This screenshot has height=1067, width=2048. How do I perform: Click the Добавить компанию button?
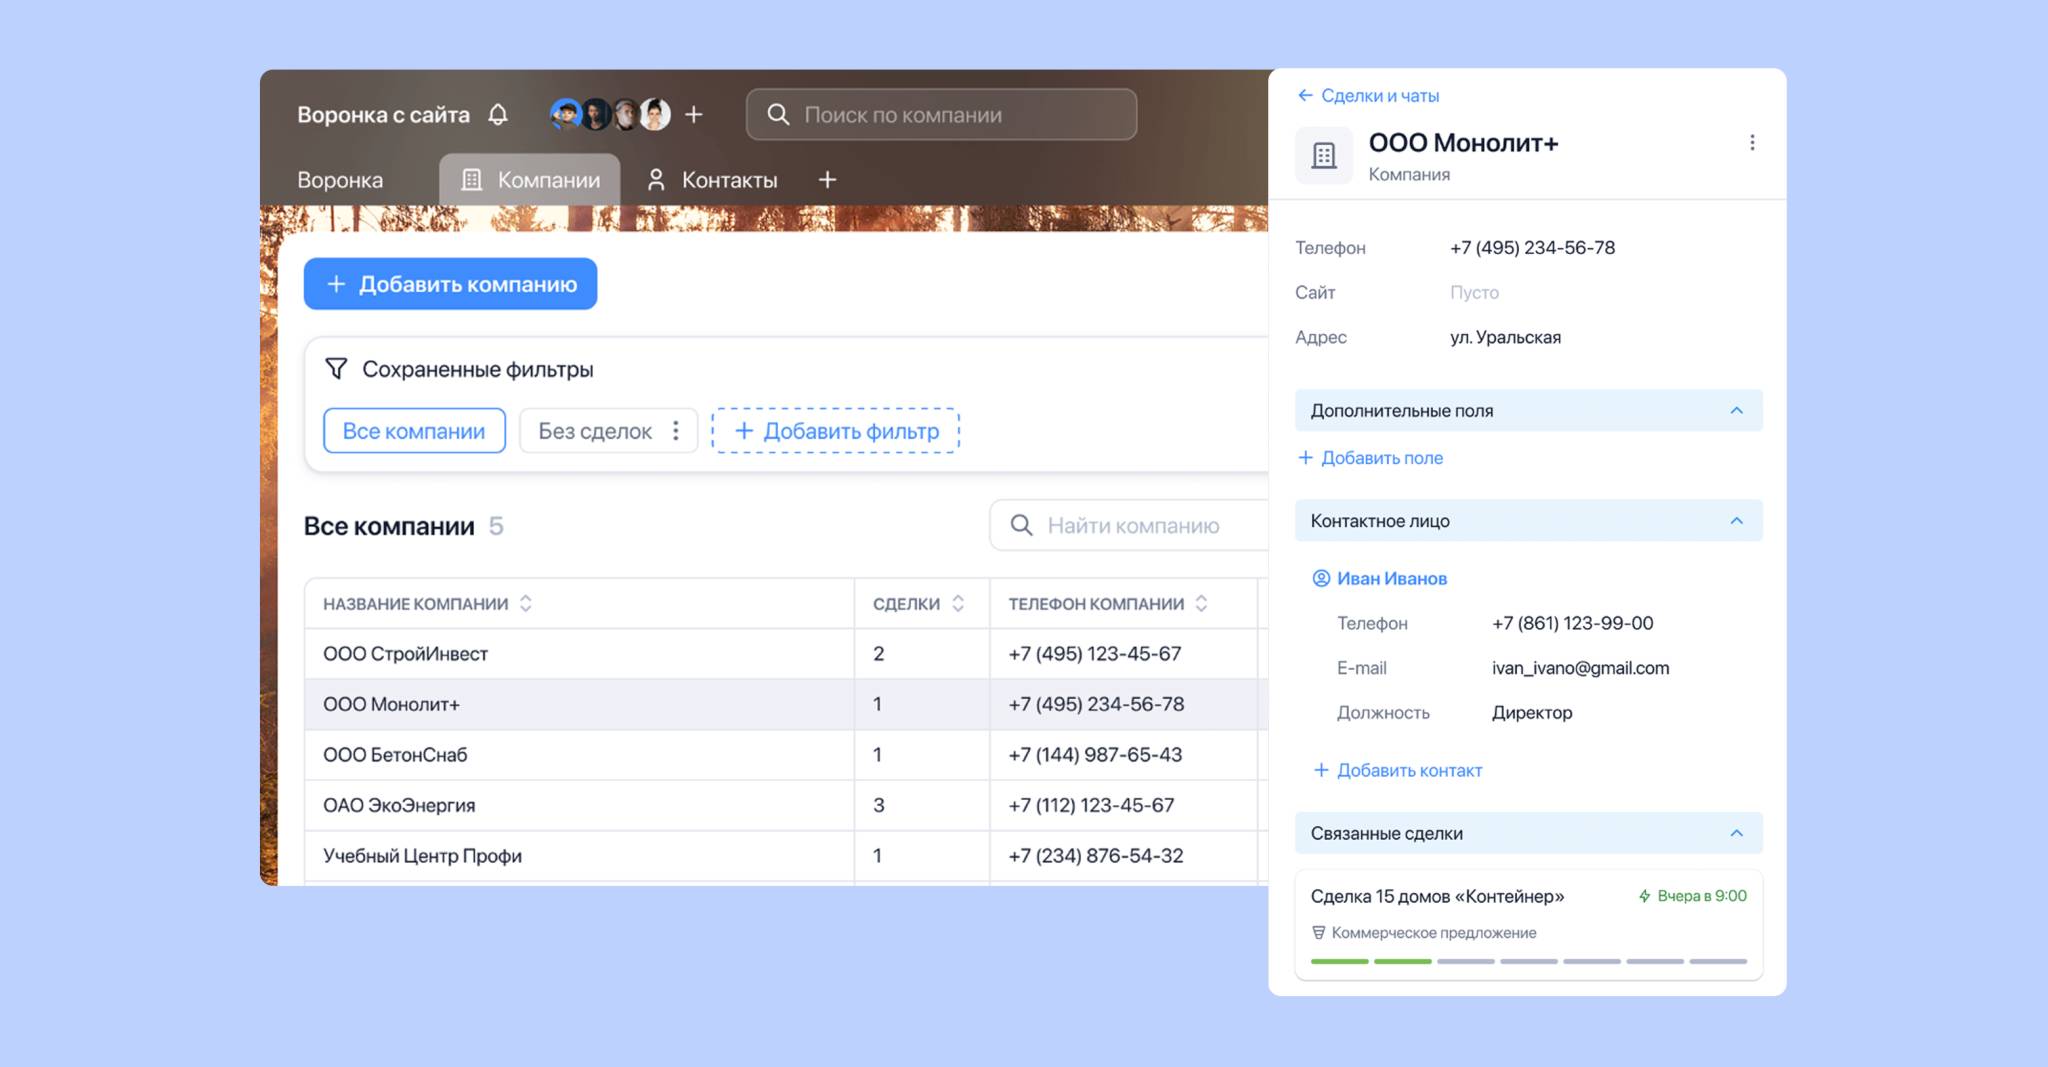pos(450,284)
